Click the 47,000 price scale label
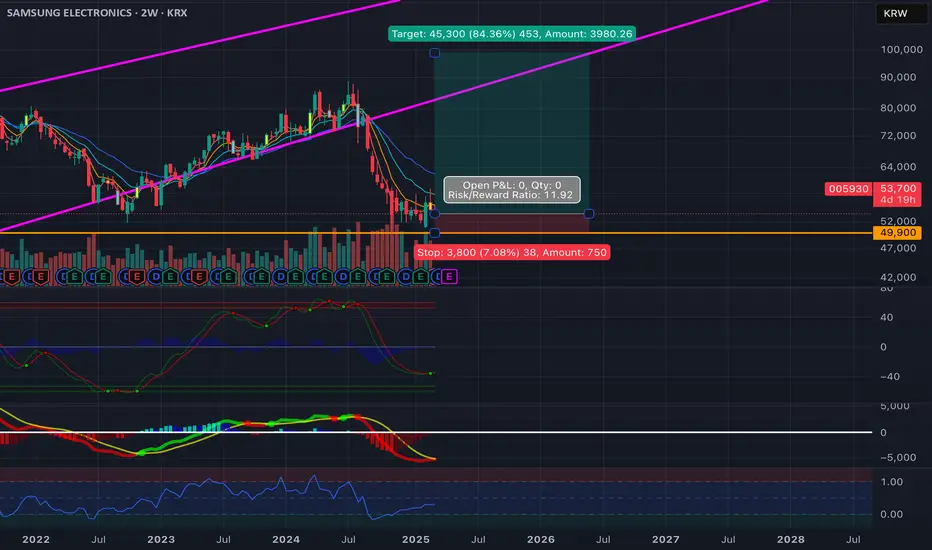 [x=898, y=248]
